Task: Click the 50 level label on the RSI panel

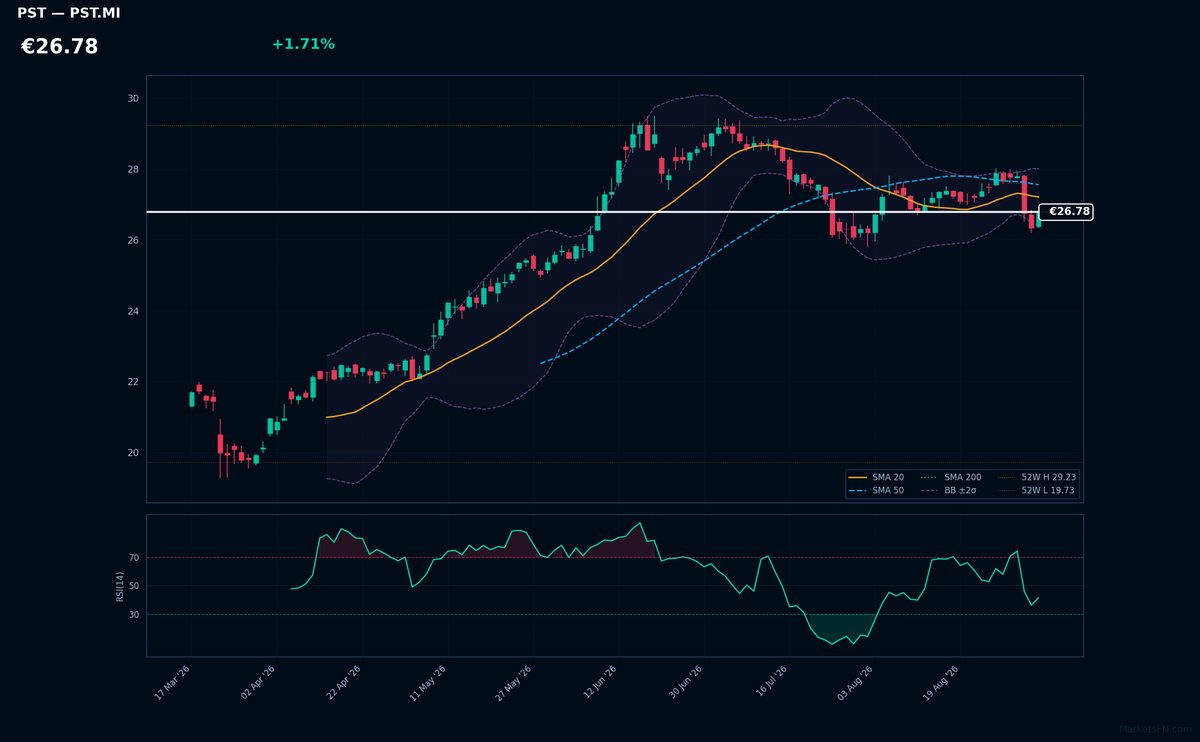Action: click(134, 586)
